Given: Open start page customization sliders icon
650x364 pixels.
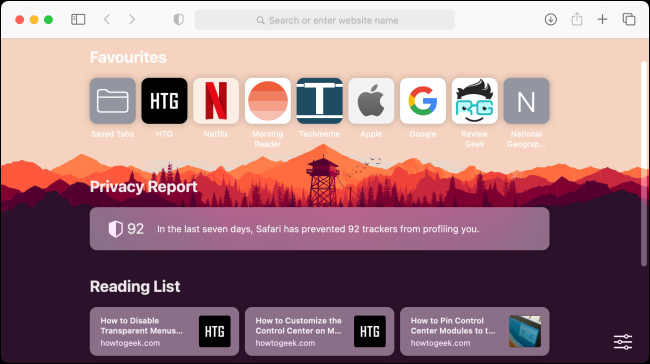Looking at the screenshot, I should point(623,342).
